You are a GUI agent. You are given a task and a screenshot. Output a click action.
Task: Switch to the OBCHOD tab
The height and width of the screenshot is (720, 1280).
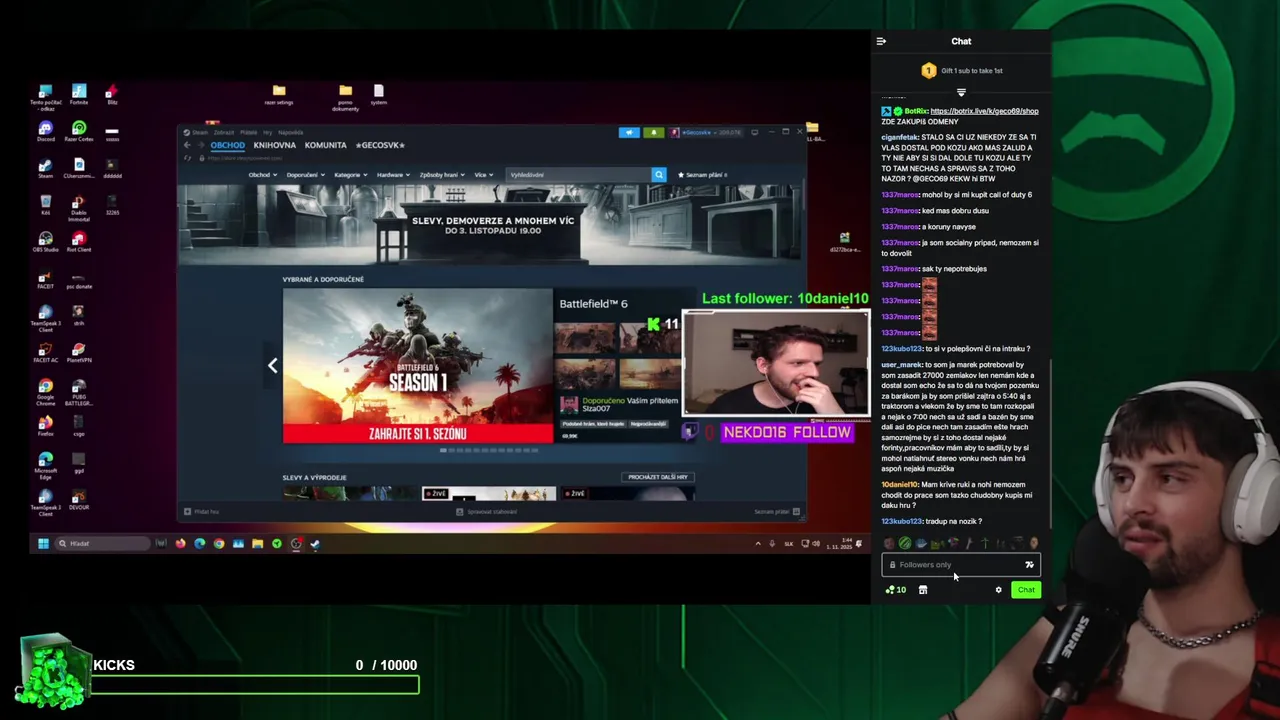(227, 145)
